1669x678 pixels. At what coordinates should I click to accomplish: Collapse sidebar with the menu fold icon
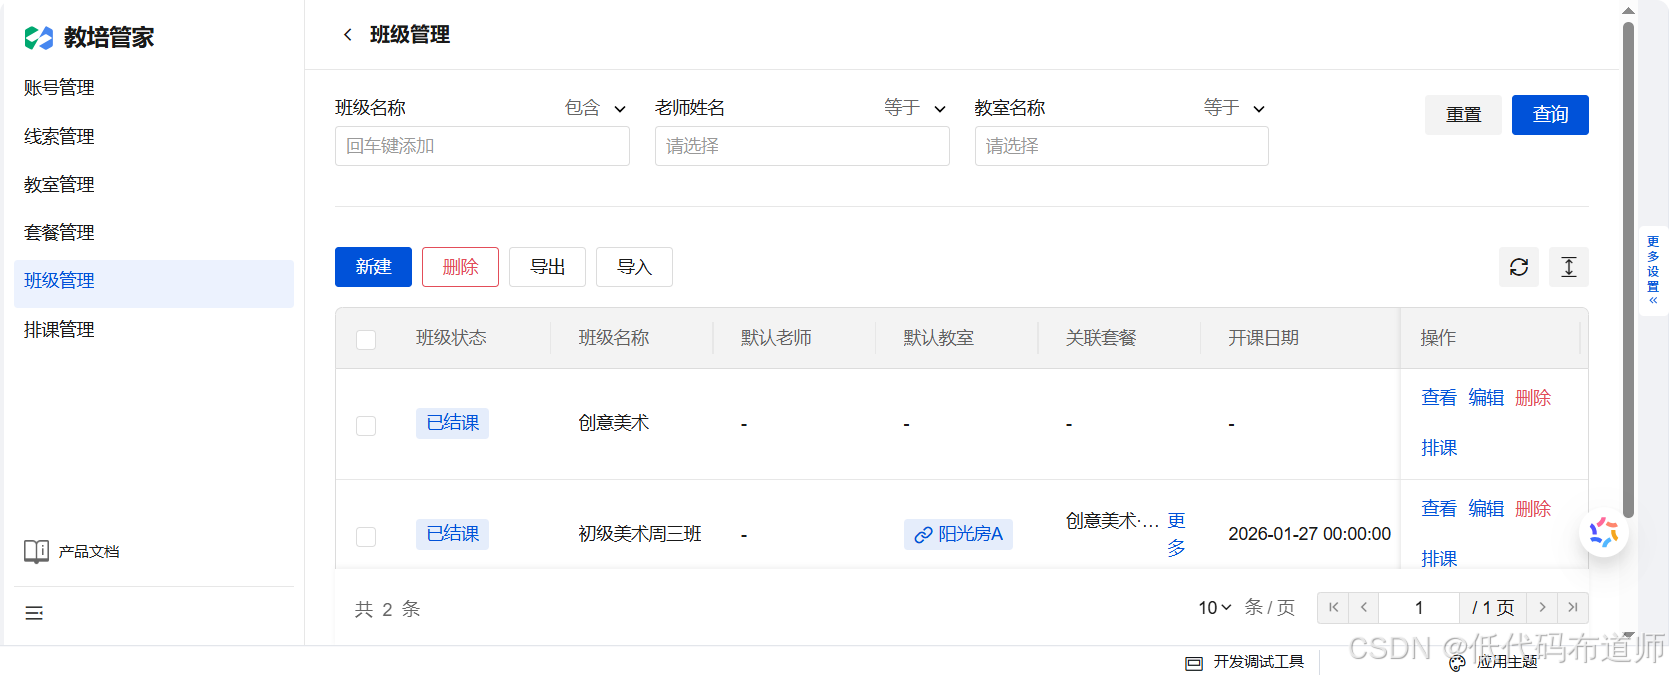(34, 613)
